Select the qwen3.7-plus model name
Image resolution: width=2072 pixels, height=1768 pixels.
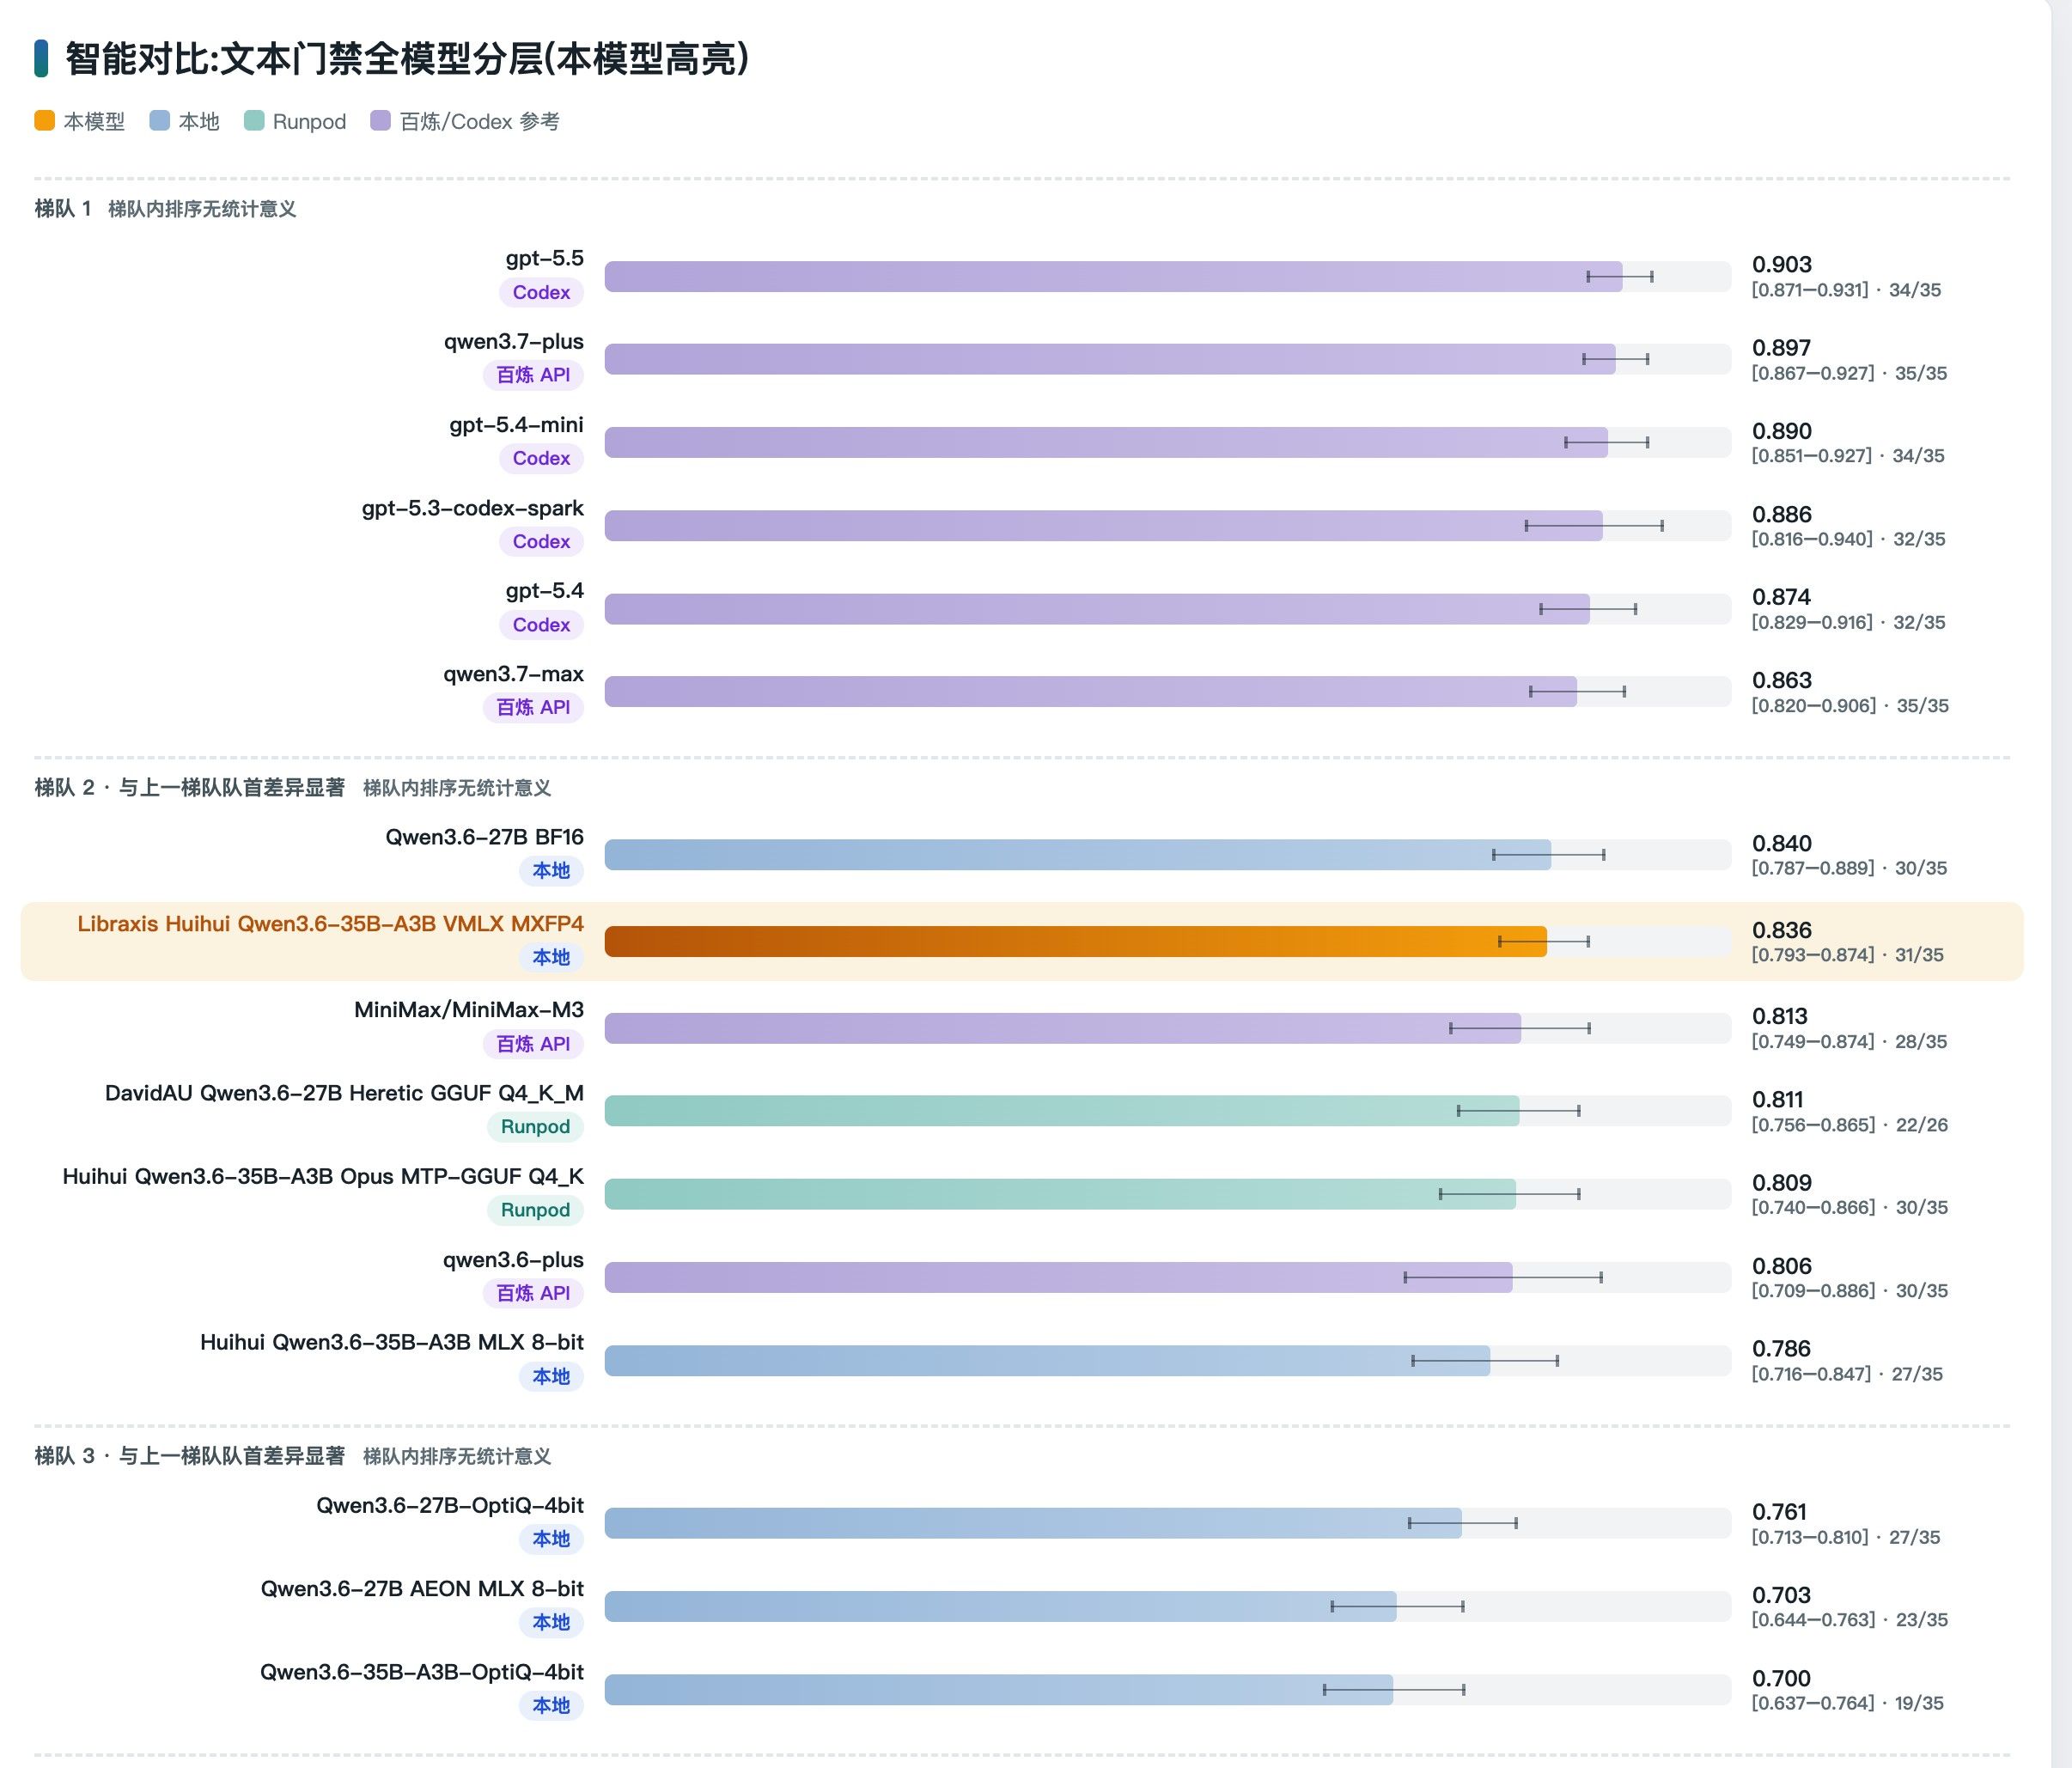[514, 341]
